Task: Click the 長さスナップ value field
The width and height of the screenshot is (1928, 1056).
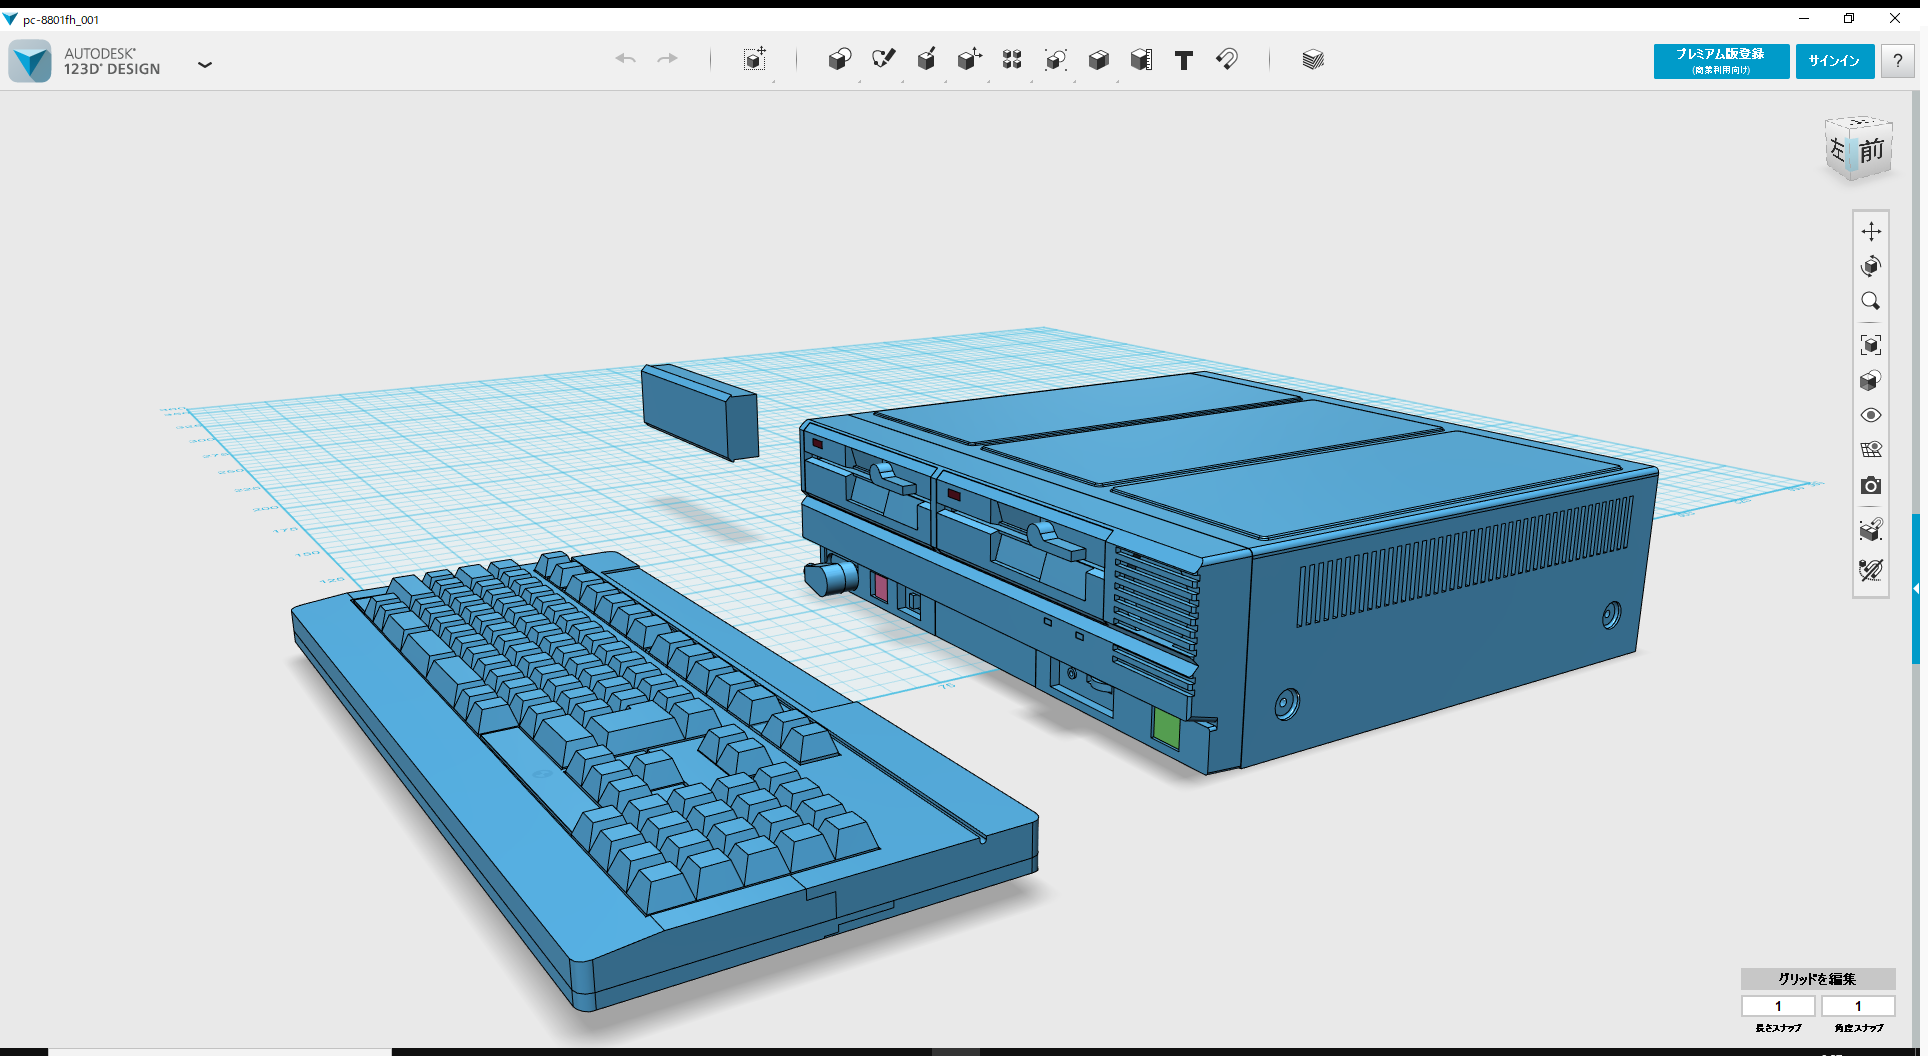Action: [x=1778, y=1006]
